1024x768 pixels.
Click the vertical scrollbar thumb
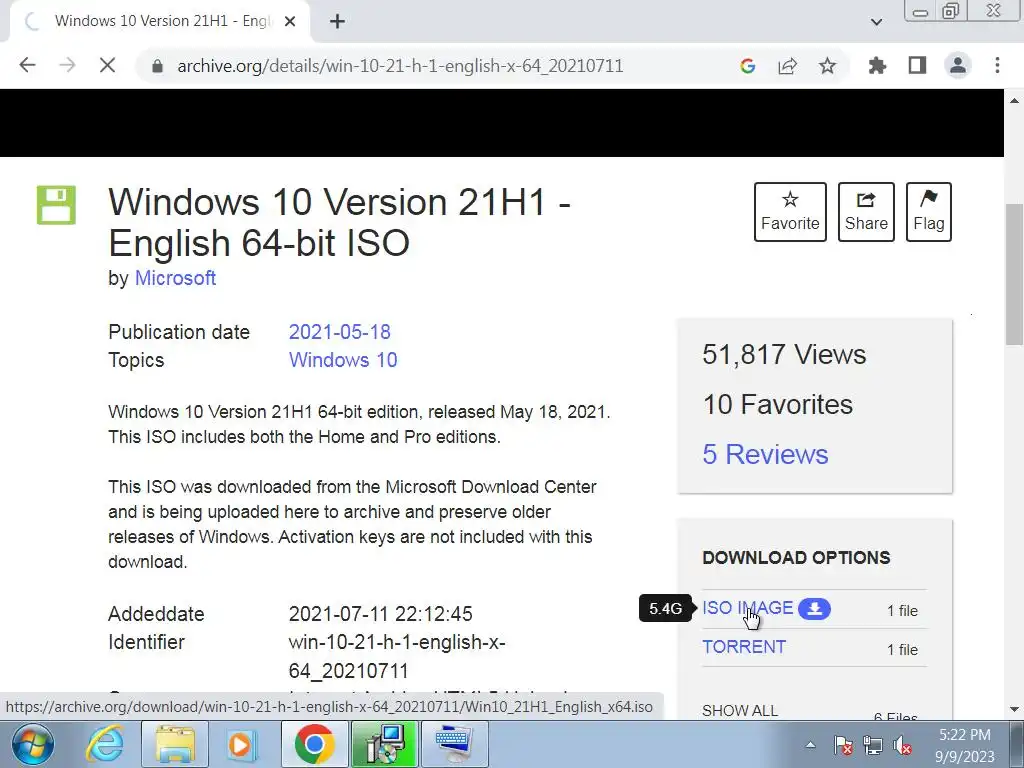pos(1014,274)
